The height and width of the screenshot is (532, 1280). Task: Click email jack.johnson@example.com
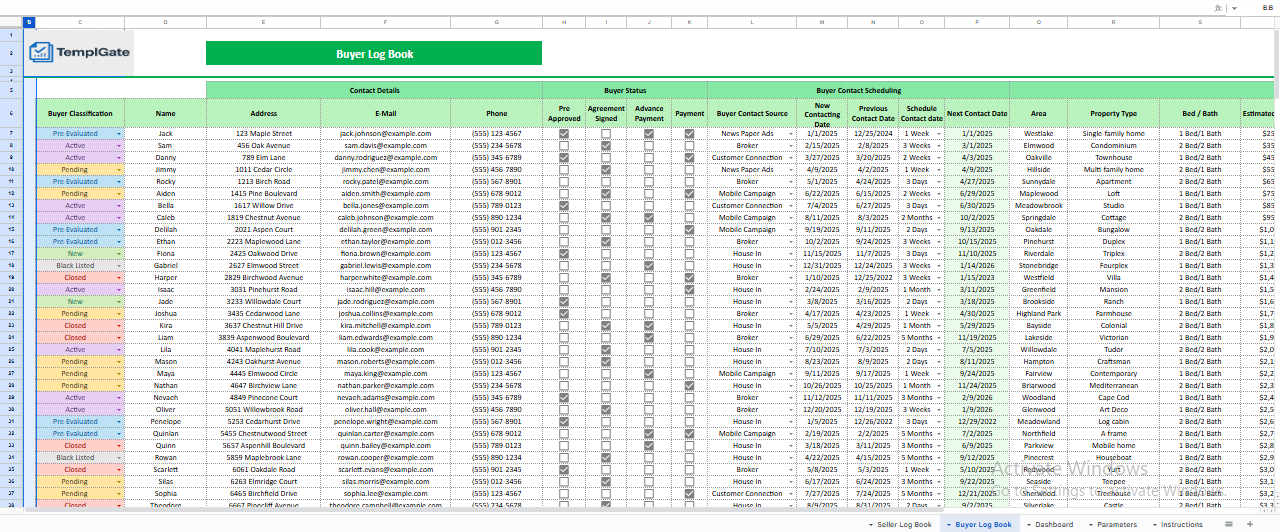(x=385, y=133)
